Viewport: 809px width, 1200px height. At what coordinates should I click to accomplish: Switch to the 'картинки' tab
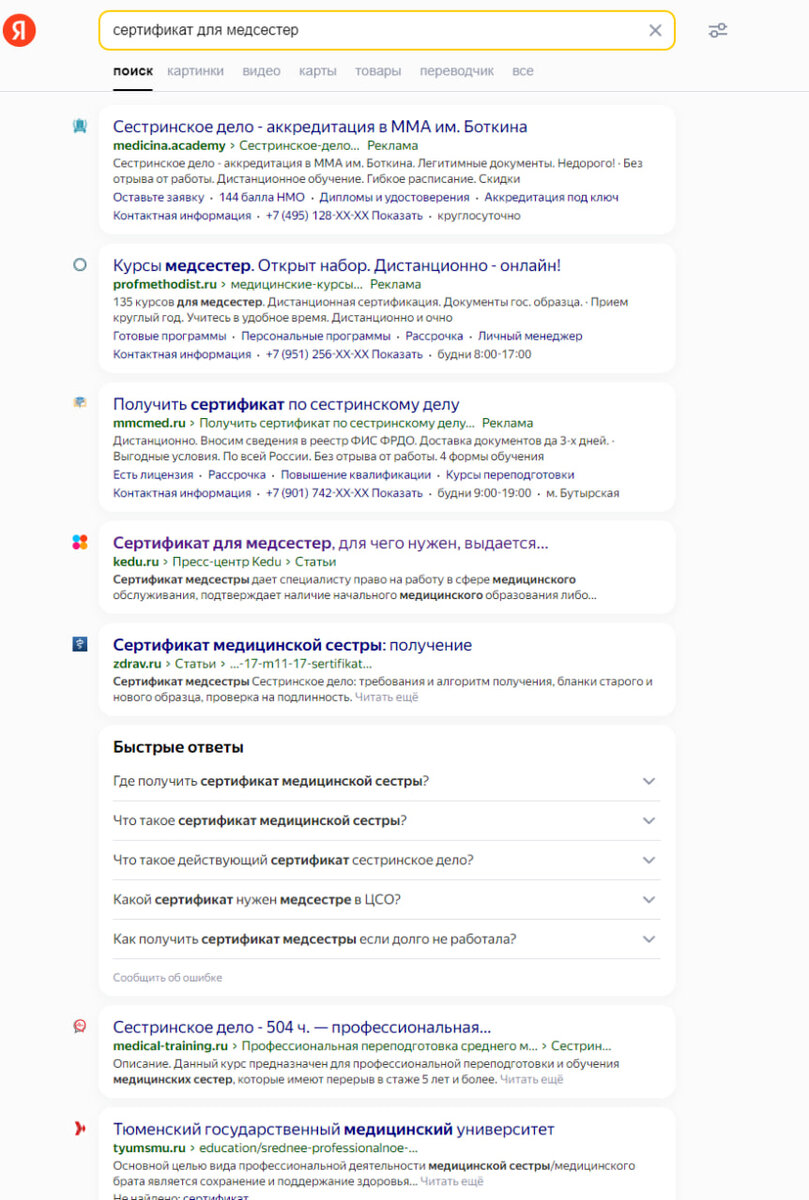pos(195,71)
